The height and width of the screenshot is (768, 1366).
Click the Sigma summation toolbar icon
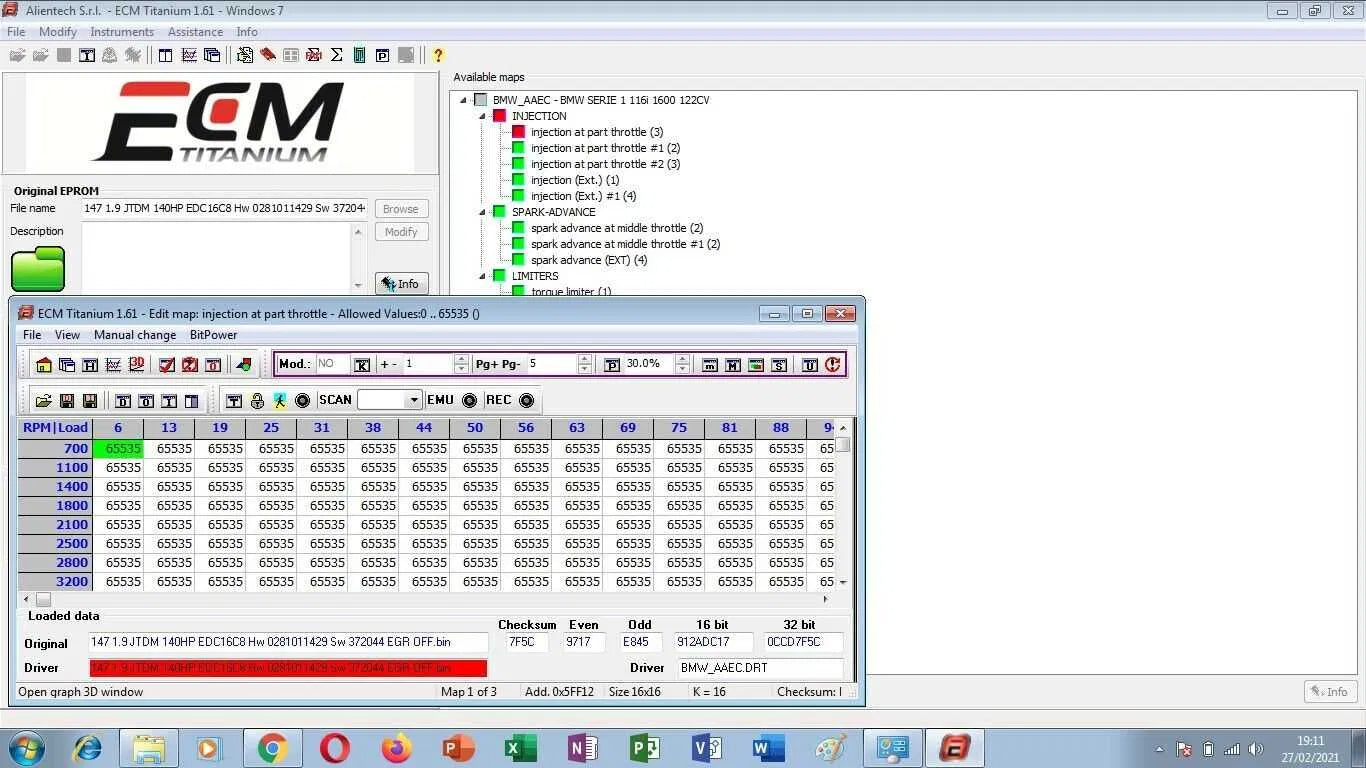coord(336,55)
